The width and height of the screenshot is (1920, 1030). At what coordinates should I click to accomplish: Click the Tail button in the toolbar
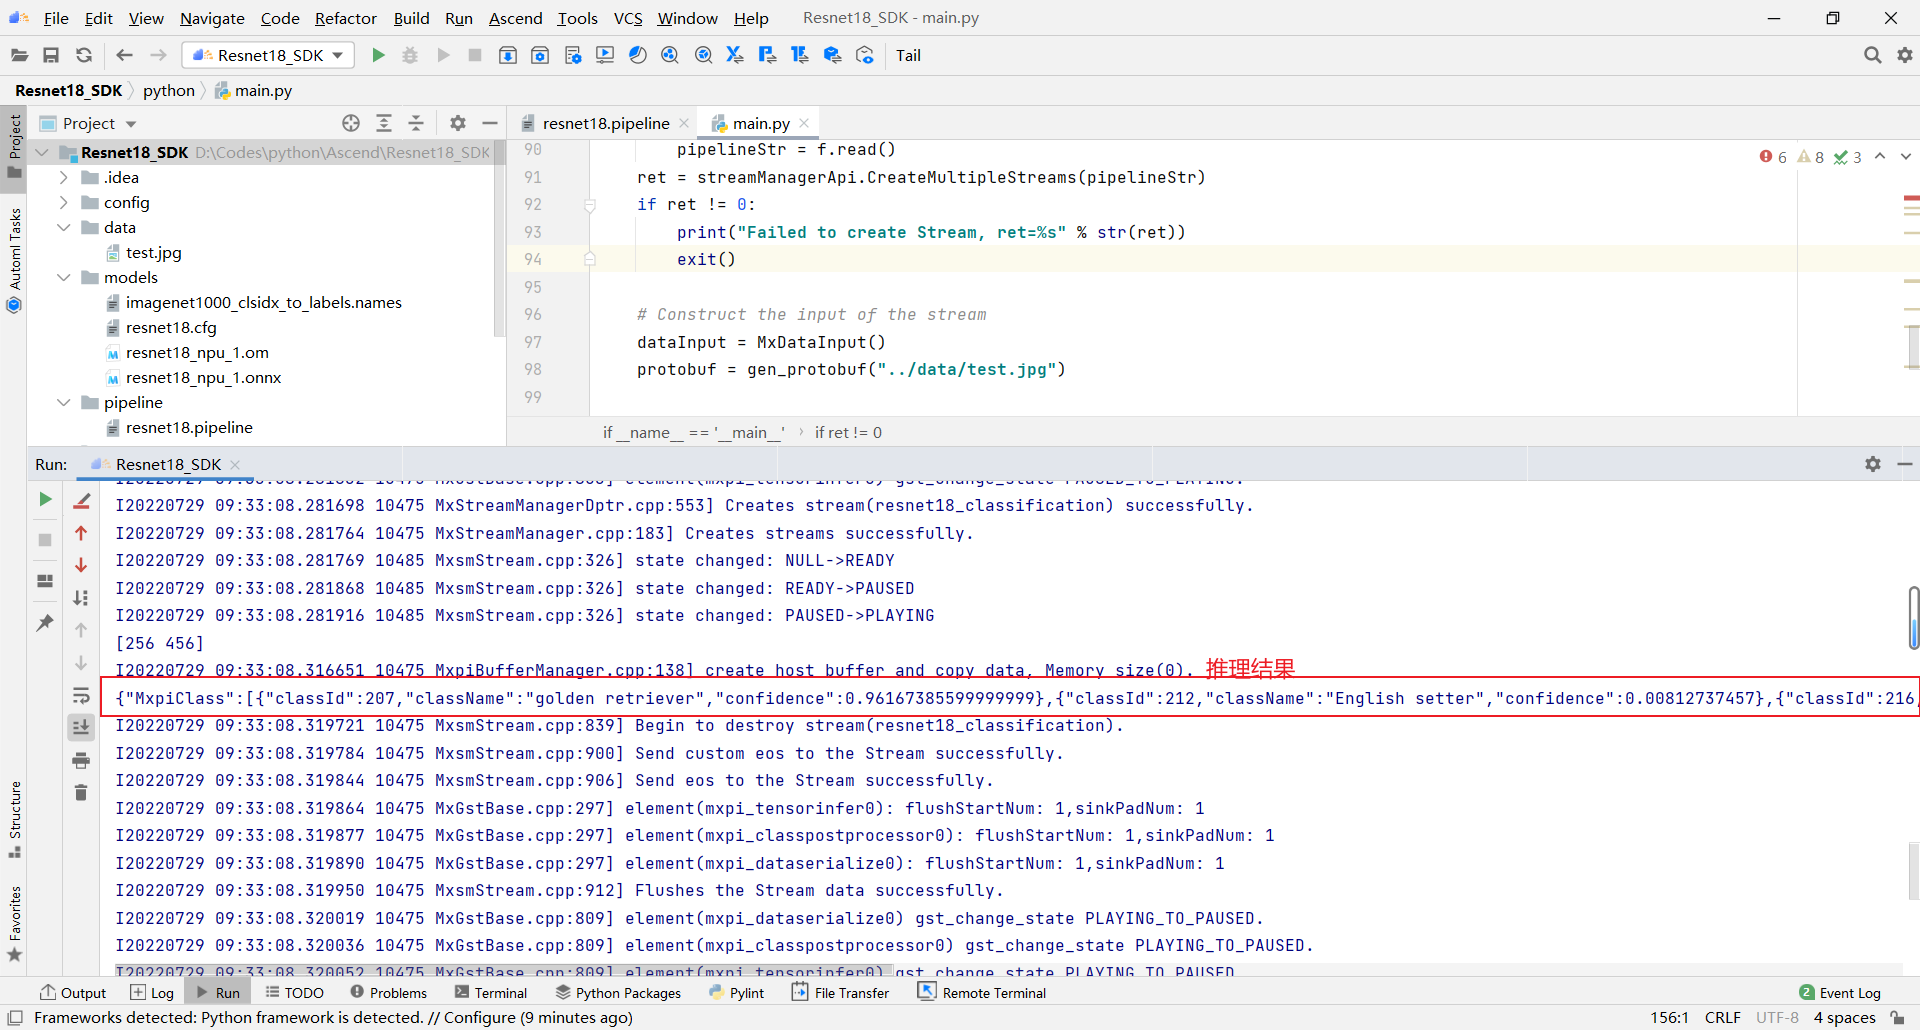(908, 55)
